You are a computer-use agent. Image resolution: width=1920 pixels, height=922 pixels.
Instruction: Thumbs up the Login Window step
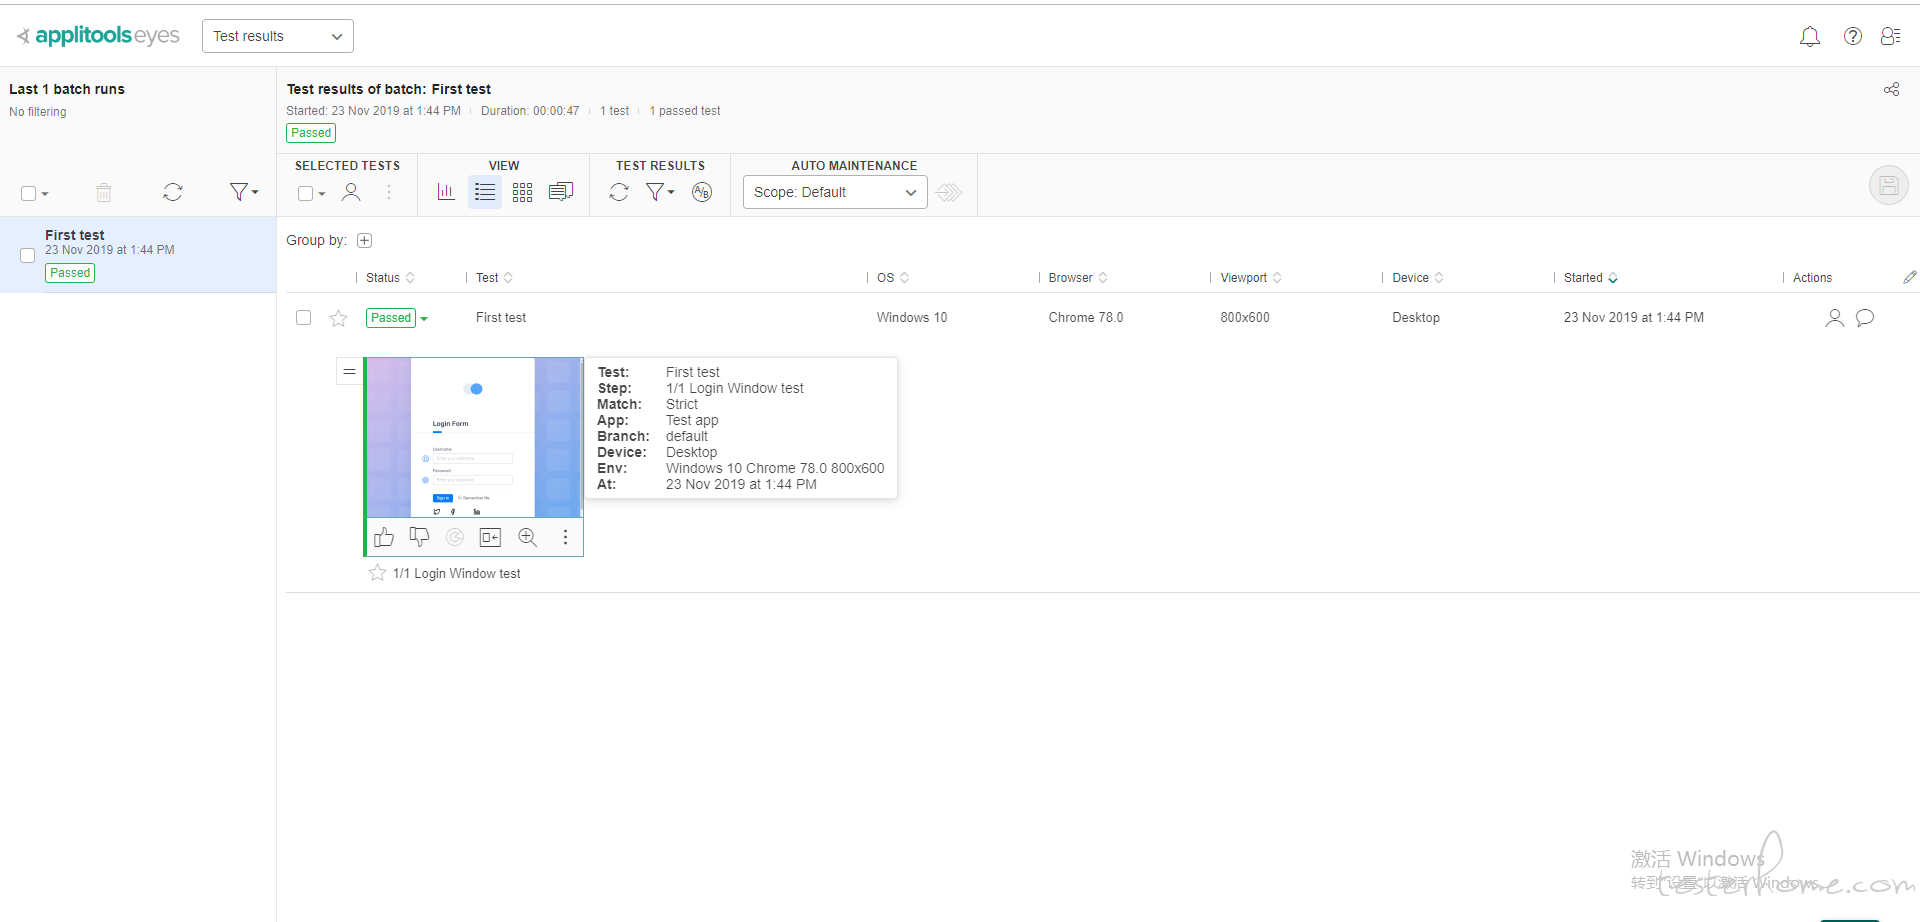pyautogui.click(x=384, y=537)
